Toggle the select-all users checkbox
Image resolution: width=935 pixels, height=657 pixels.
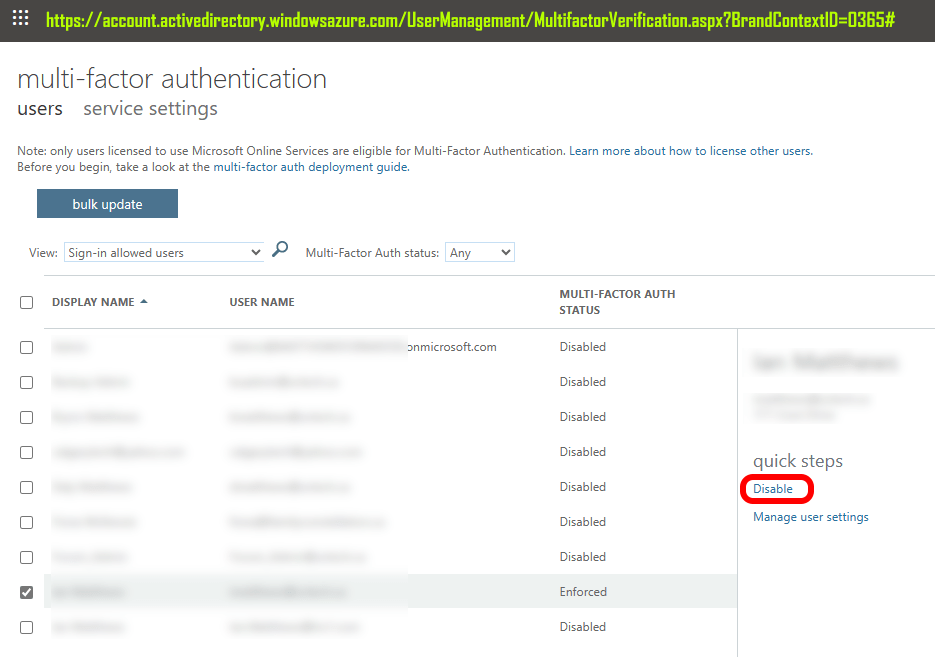pyautogui.click(x=27, y=302)
